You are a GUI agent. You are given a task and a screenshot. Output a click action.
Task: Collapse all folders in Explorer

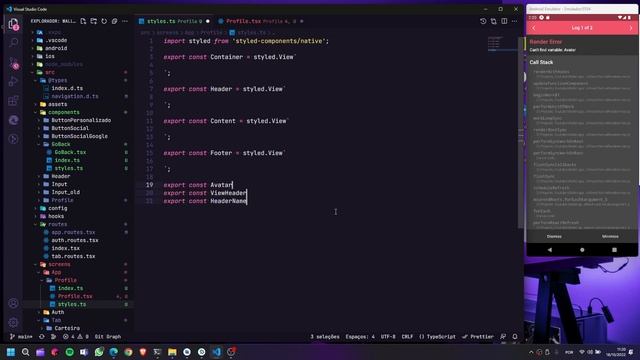115,21
